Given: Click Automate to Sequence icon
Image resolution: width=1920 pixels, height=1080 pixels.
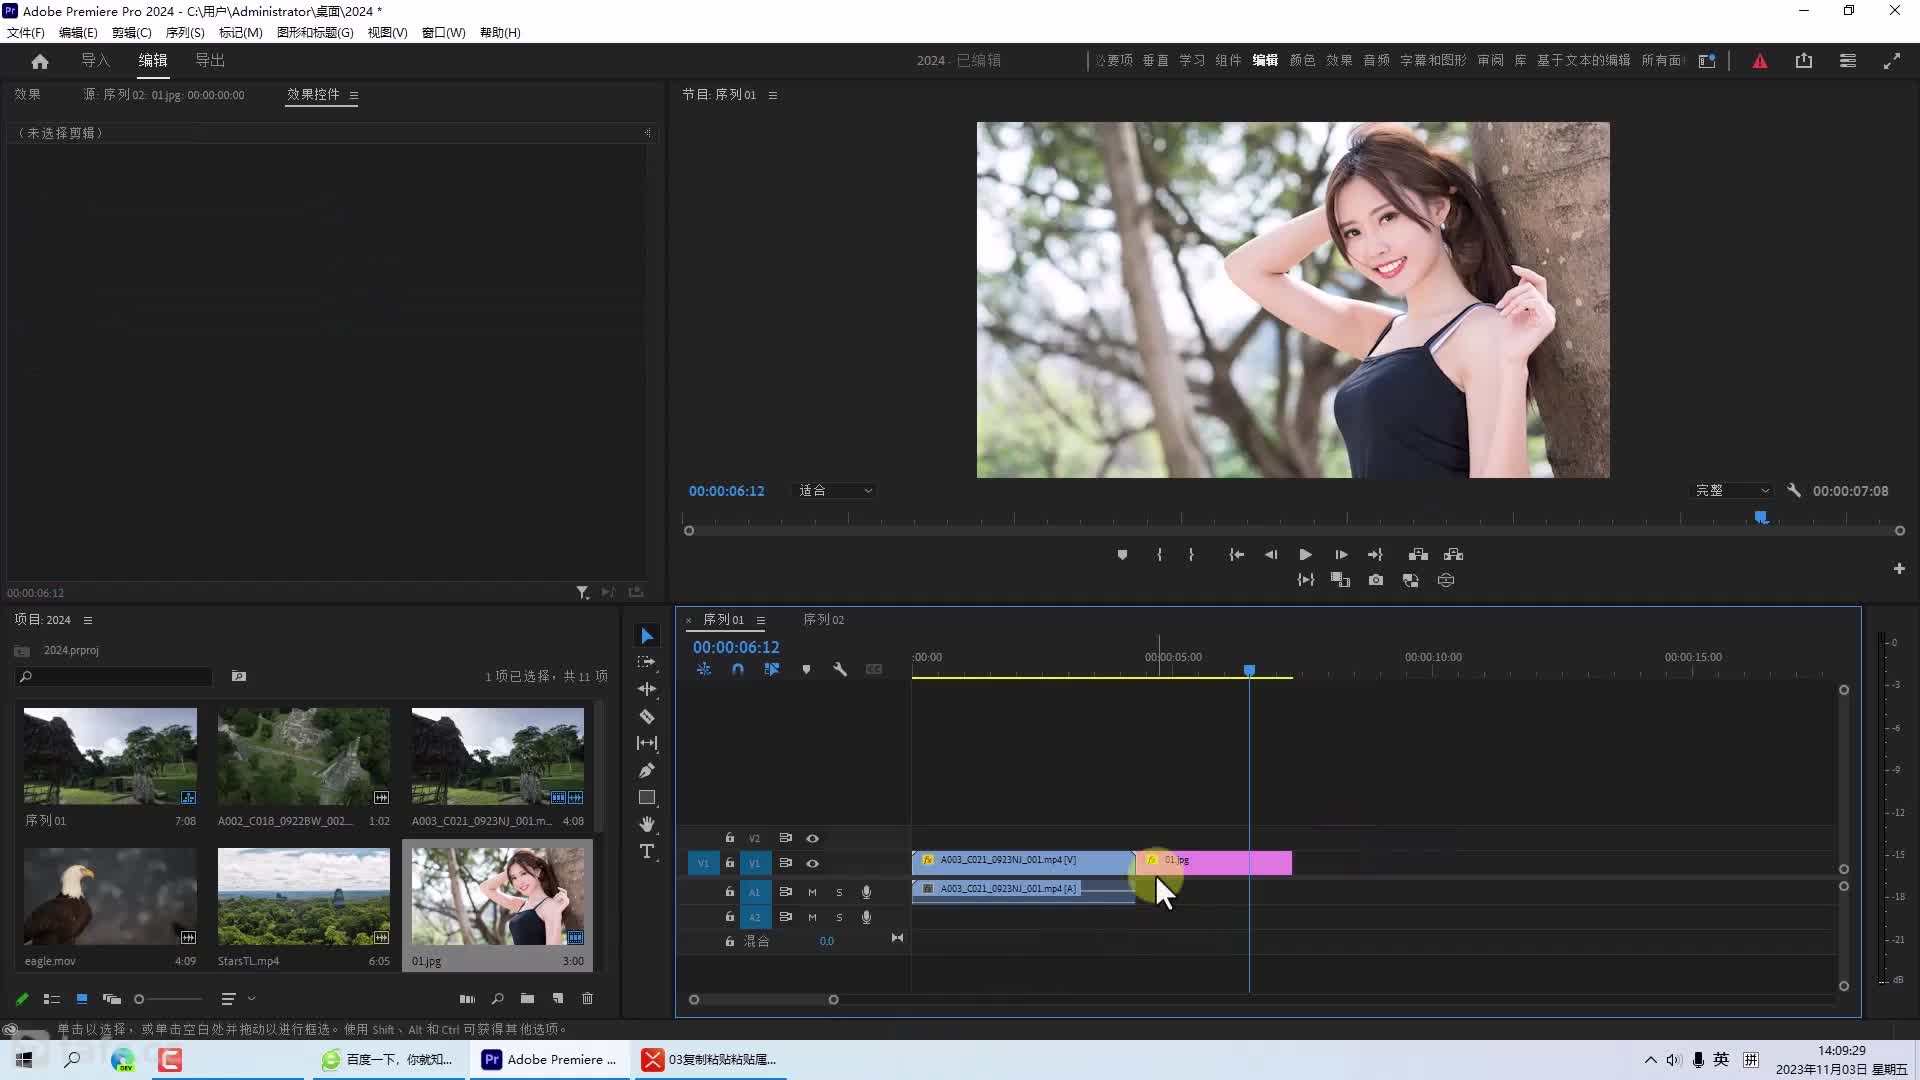Looking at the screenshot, I should click(467, 998).
